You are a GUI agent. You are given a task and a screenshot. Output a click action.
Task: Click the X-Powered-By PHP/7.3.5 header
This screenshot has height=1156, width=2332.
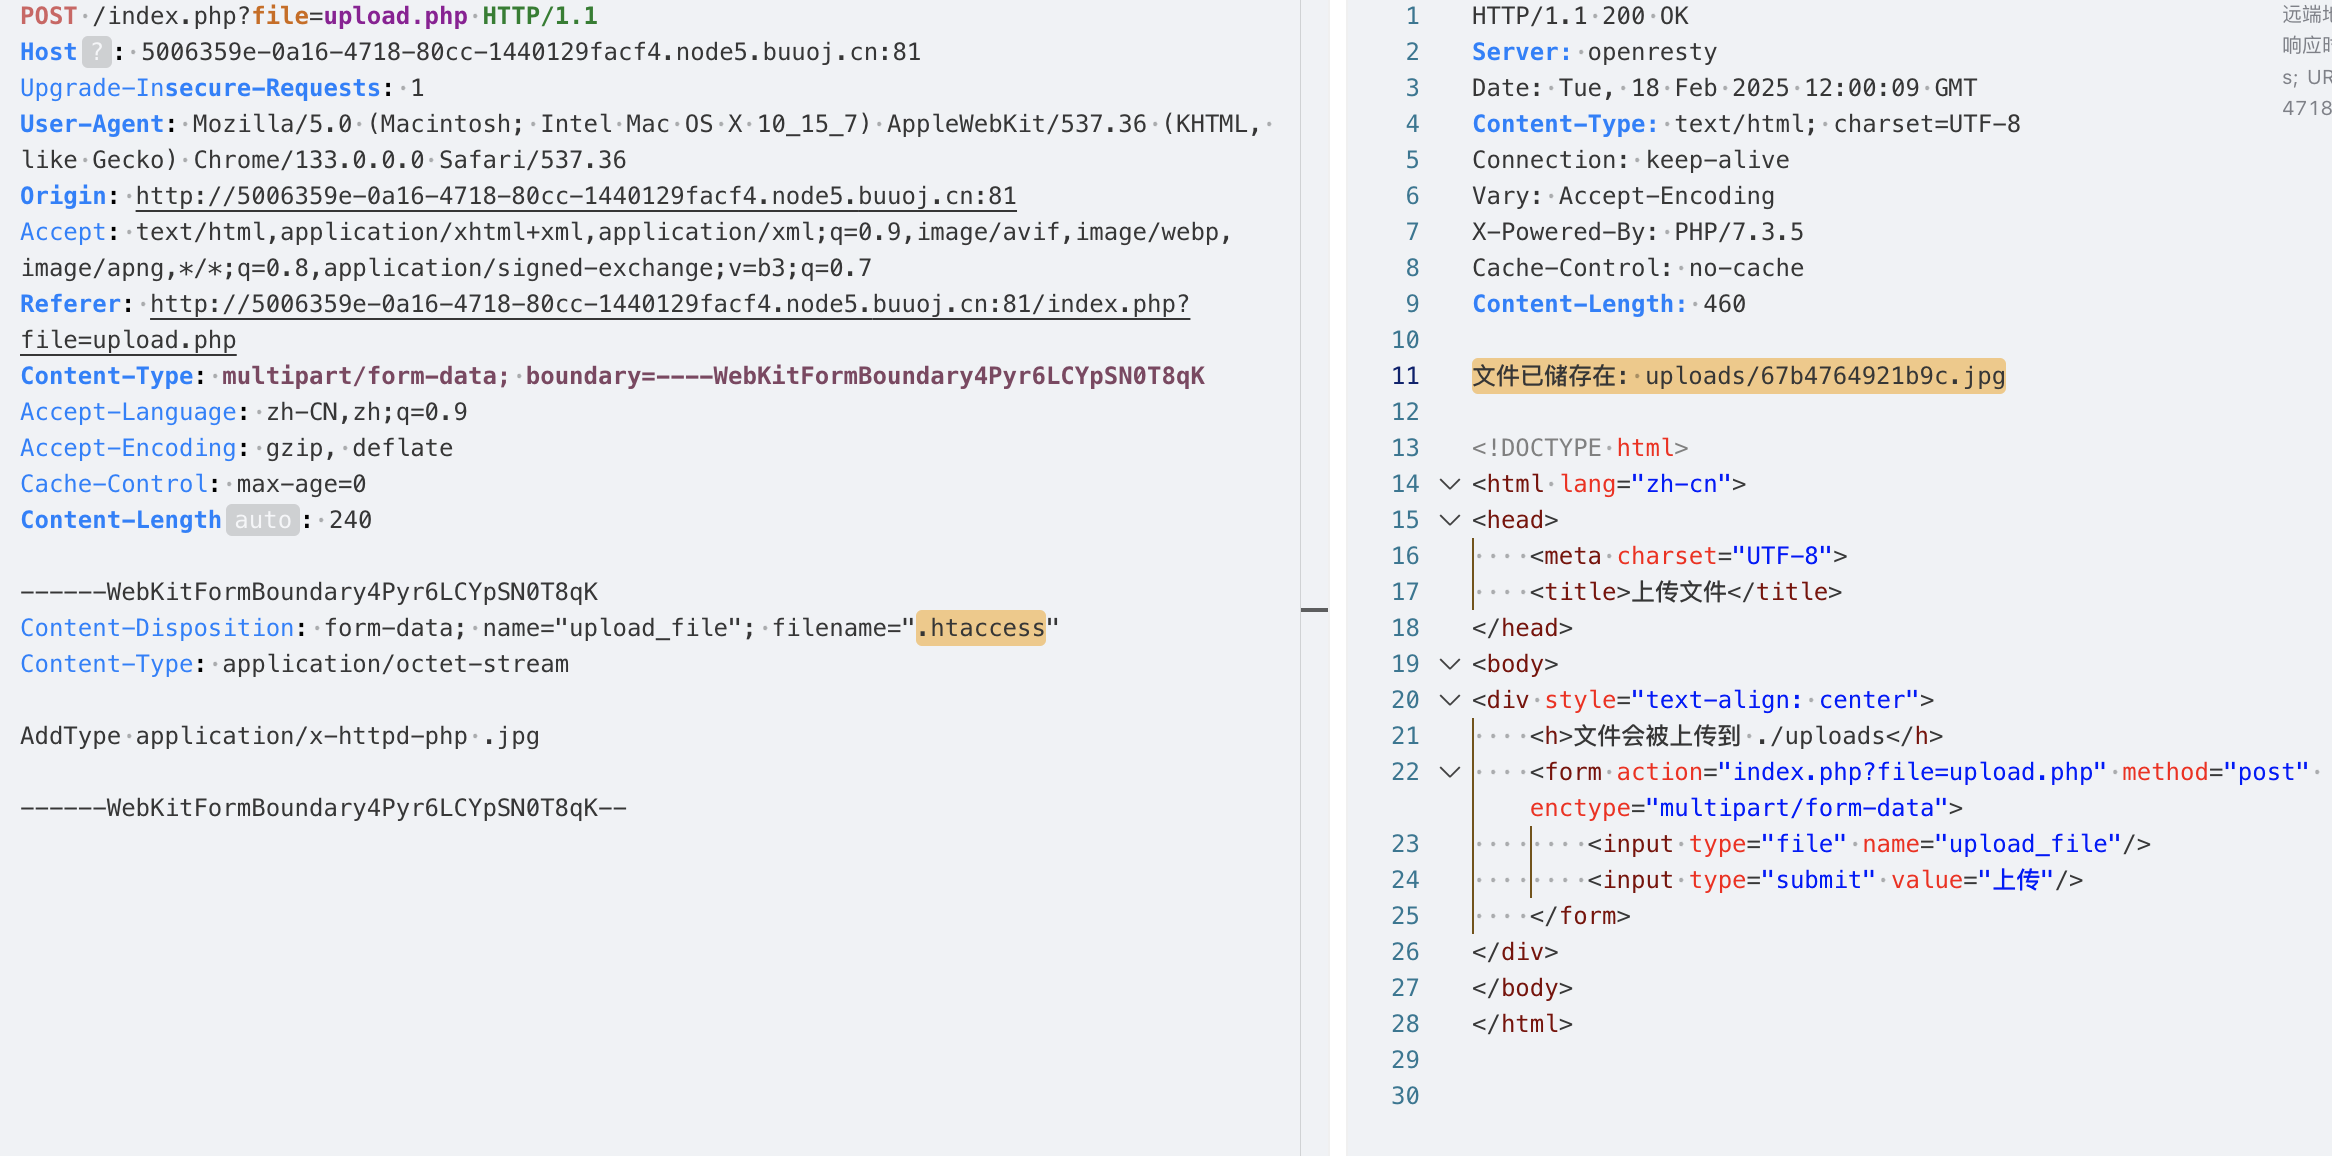pyautogui.click(x=1637, y=232)
